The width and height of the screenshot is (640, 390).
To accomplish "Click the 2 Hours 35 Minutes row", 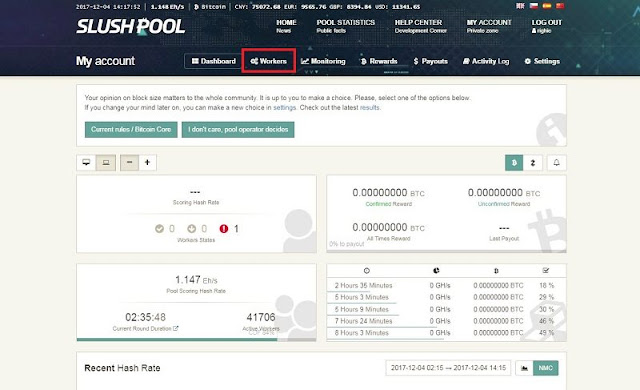I will pyautogui.click(x=446, y=286).
